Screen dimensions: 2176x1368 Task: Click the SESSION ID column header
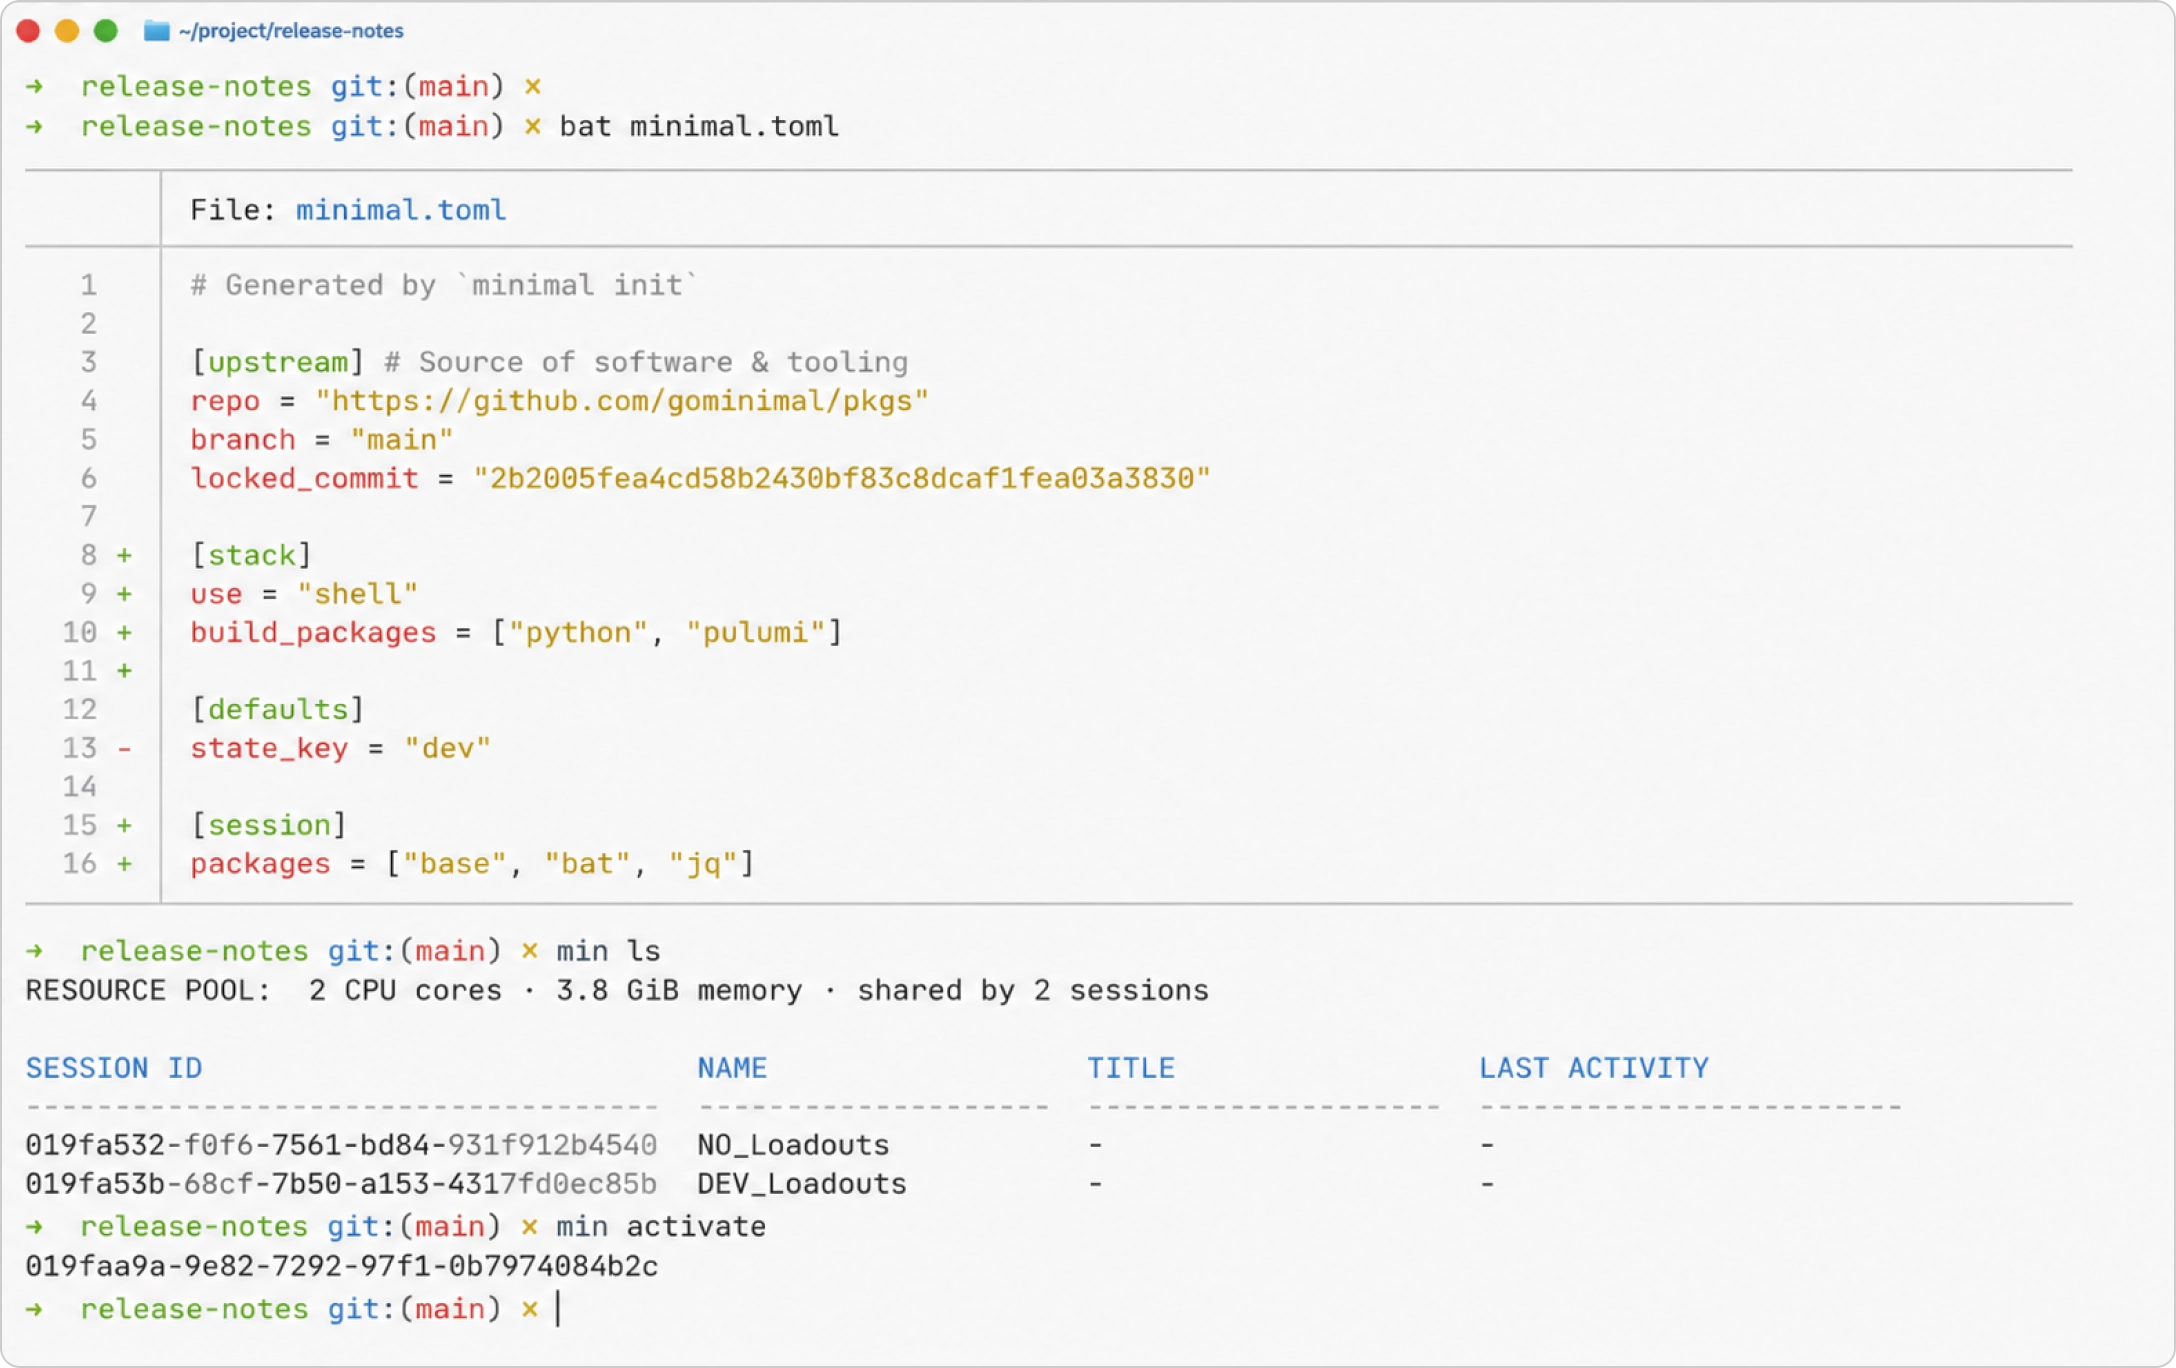pos(114,1068)
